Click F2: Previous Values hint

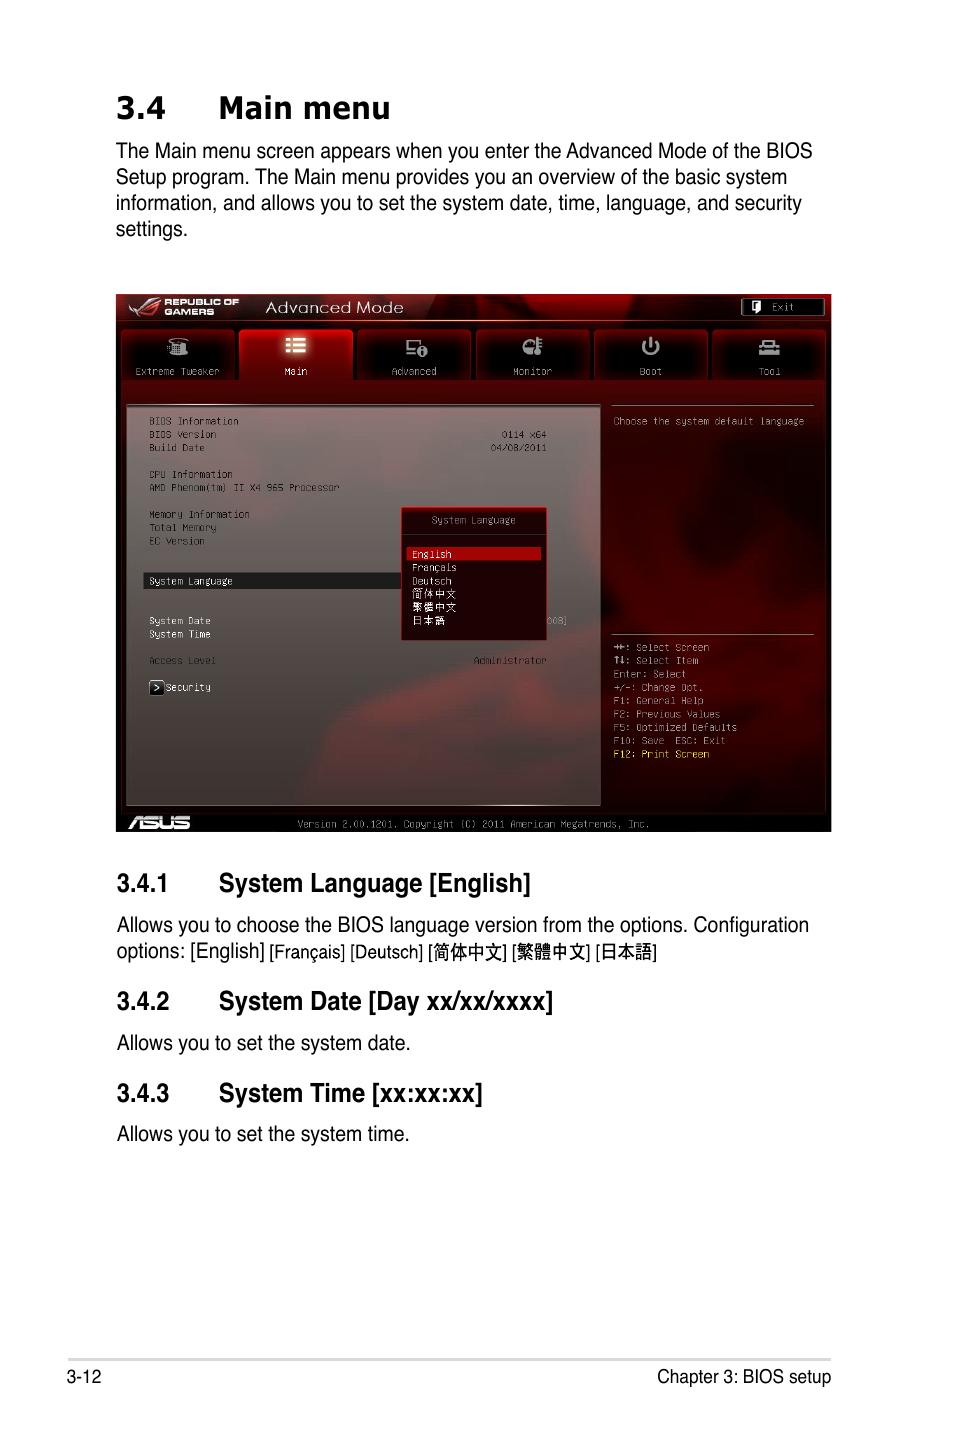[667, 714]
